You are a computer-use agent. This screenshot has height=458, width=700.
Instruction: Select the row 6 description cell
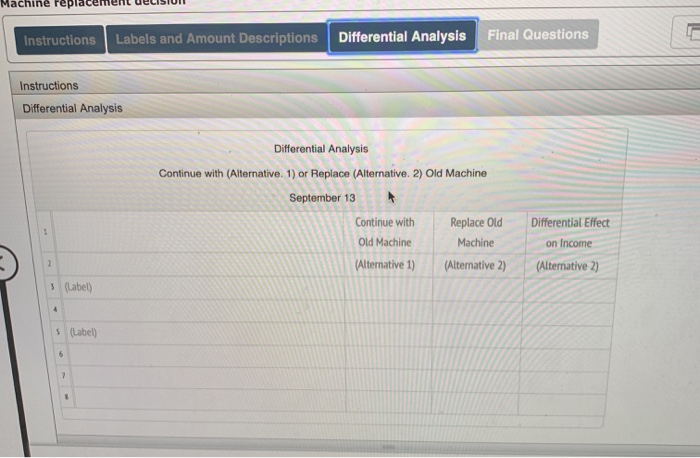(x=207, y=355)
